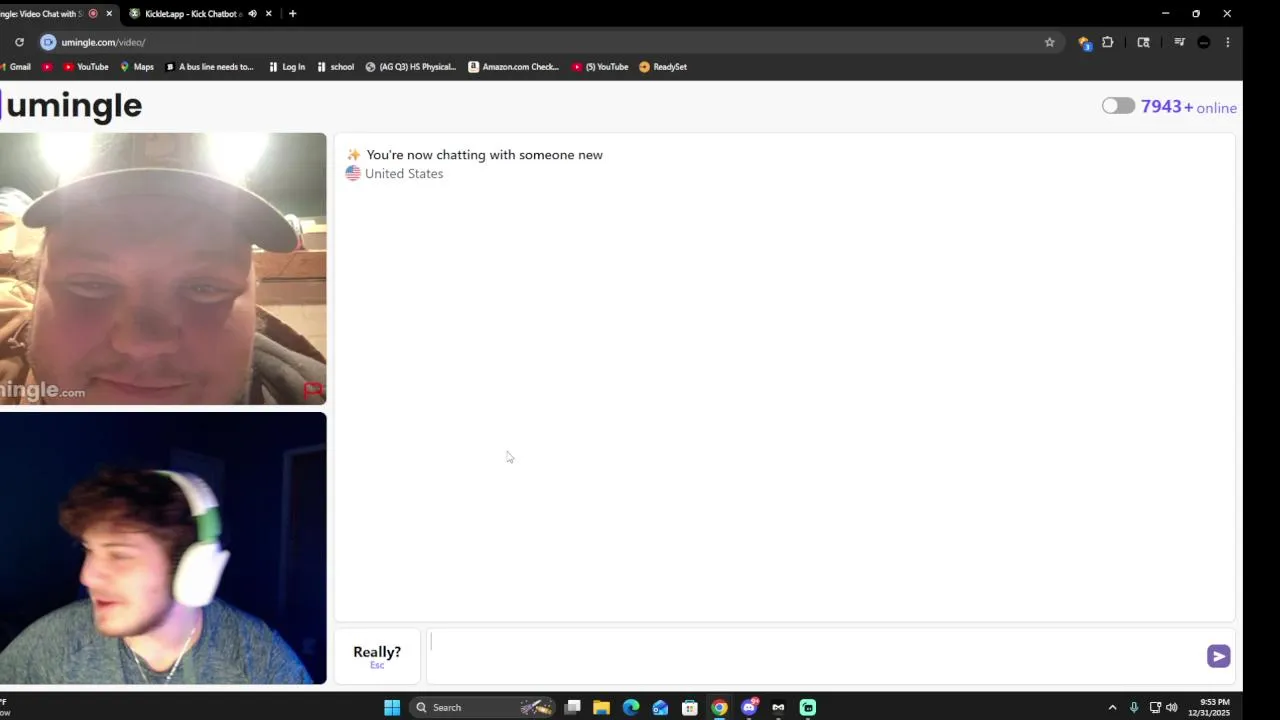Open network settings tray icon
Viewport: 1280px width, 720px height.
(1154, 707)
